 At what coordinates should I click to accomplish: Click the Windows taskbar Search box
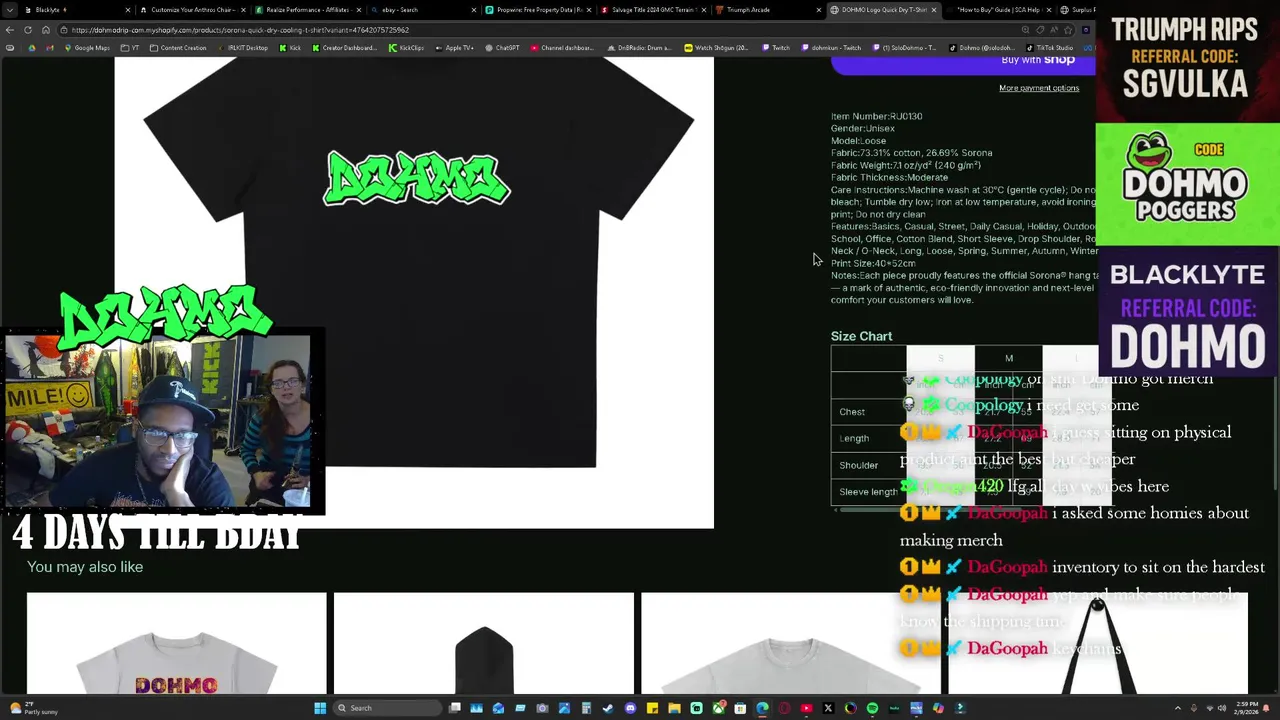[388, 708]
